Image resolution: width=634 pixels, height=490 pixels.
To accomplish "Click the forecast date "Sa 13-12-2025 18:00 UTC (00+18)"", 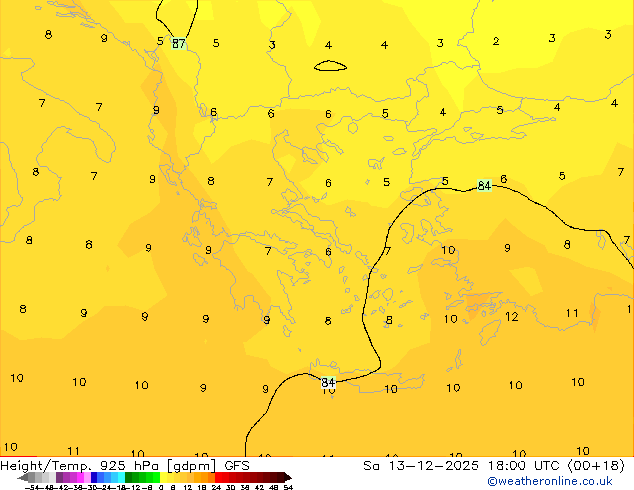I will point(494,466).
